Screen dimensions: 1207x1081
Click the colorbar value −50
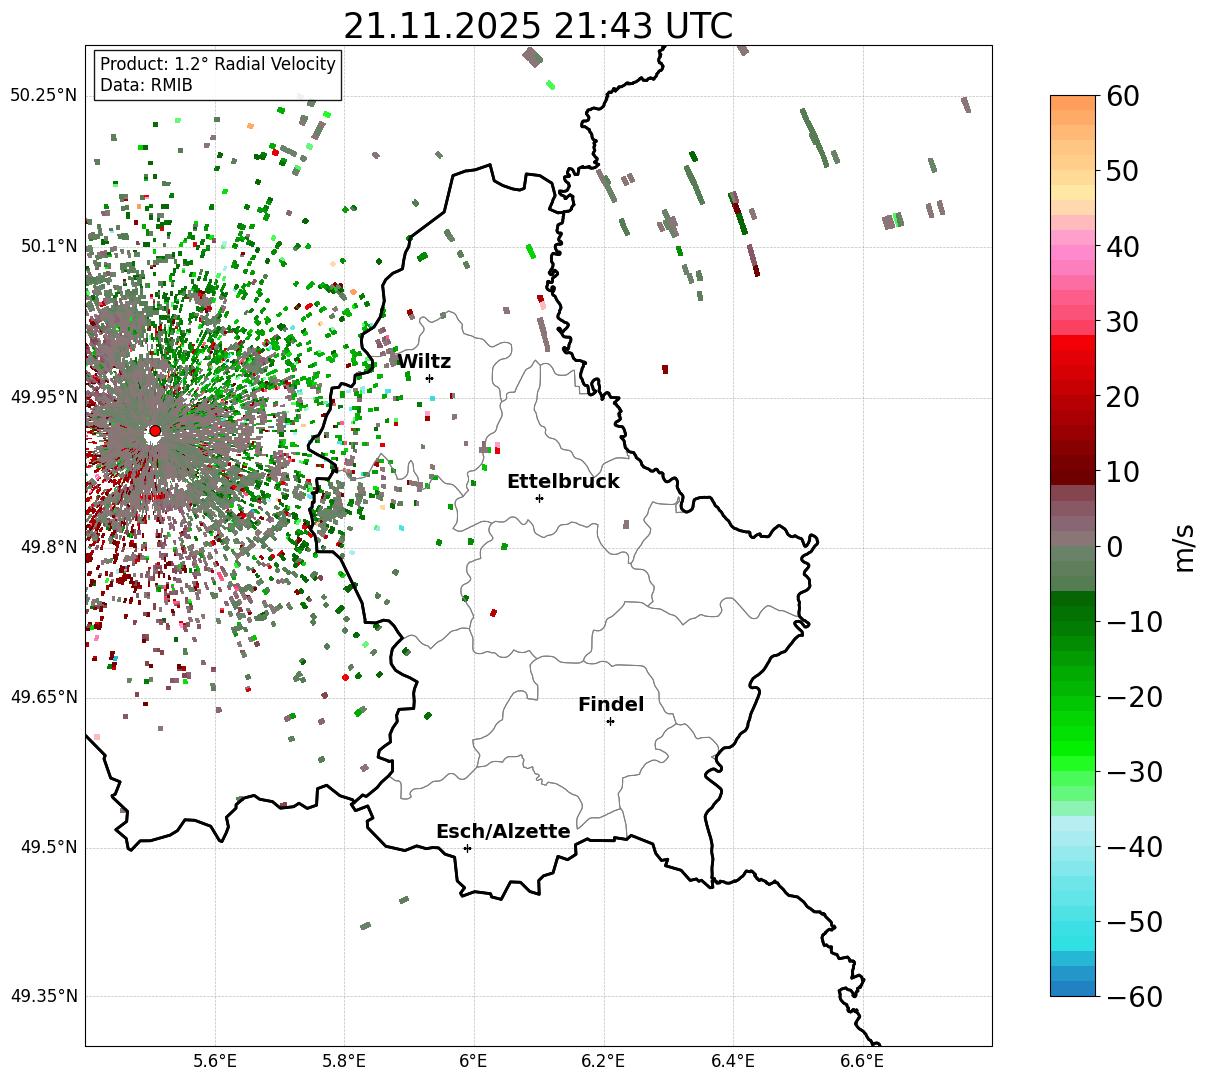(x=1134, y=922)
